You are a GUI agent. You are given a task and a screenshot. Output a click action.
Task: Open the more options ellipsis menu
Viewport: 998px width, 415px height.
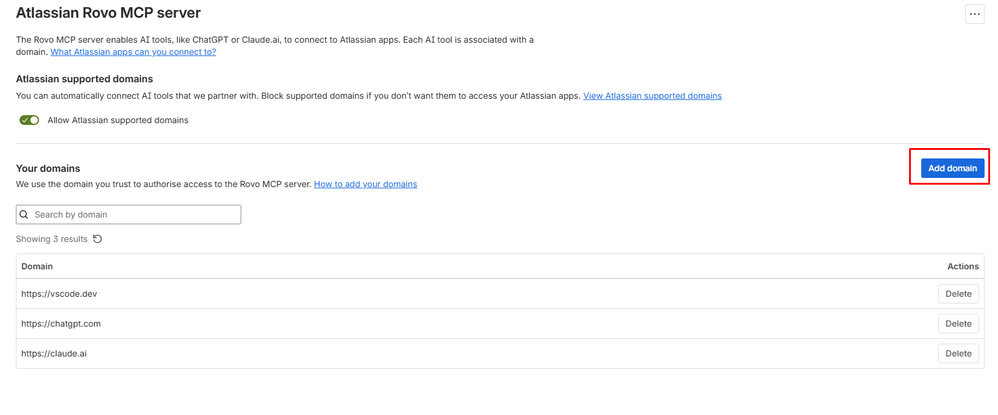(x=974, y=14)
